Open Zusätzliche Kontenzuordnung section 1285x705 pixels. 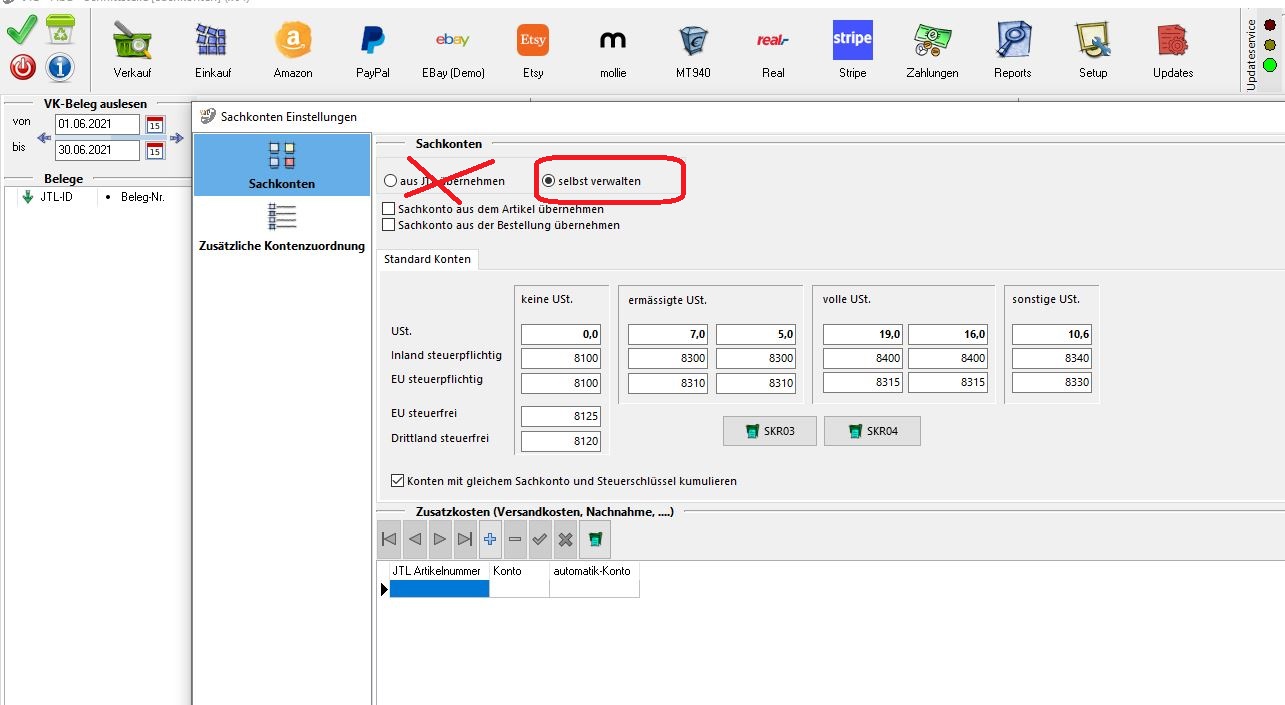click(x=282, y=228)
